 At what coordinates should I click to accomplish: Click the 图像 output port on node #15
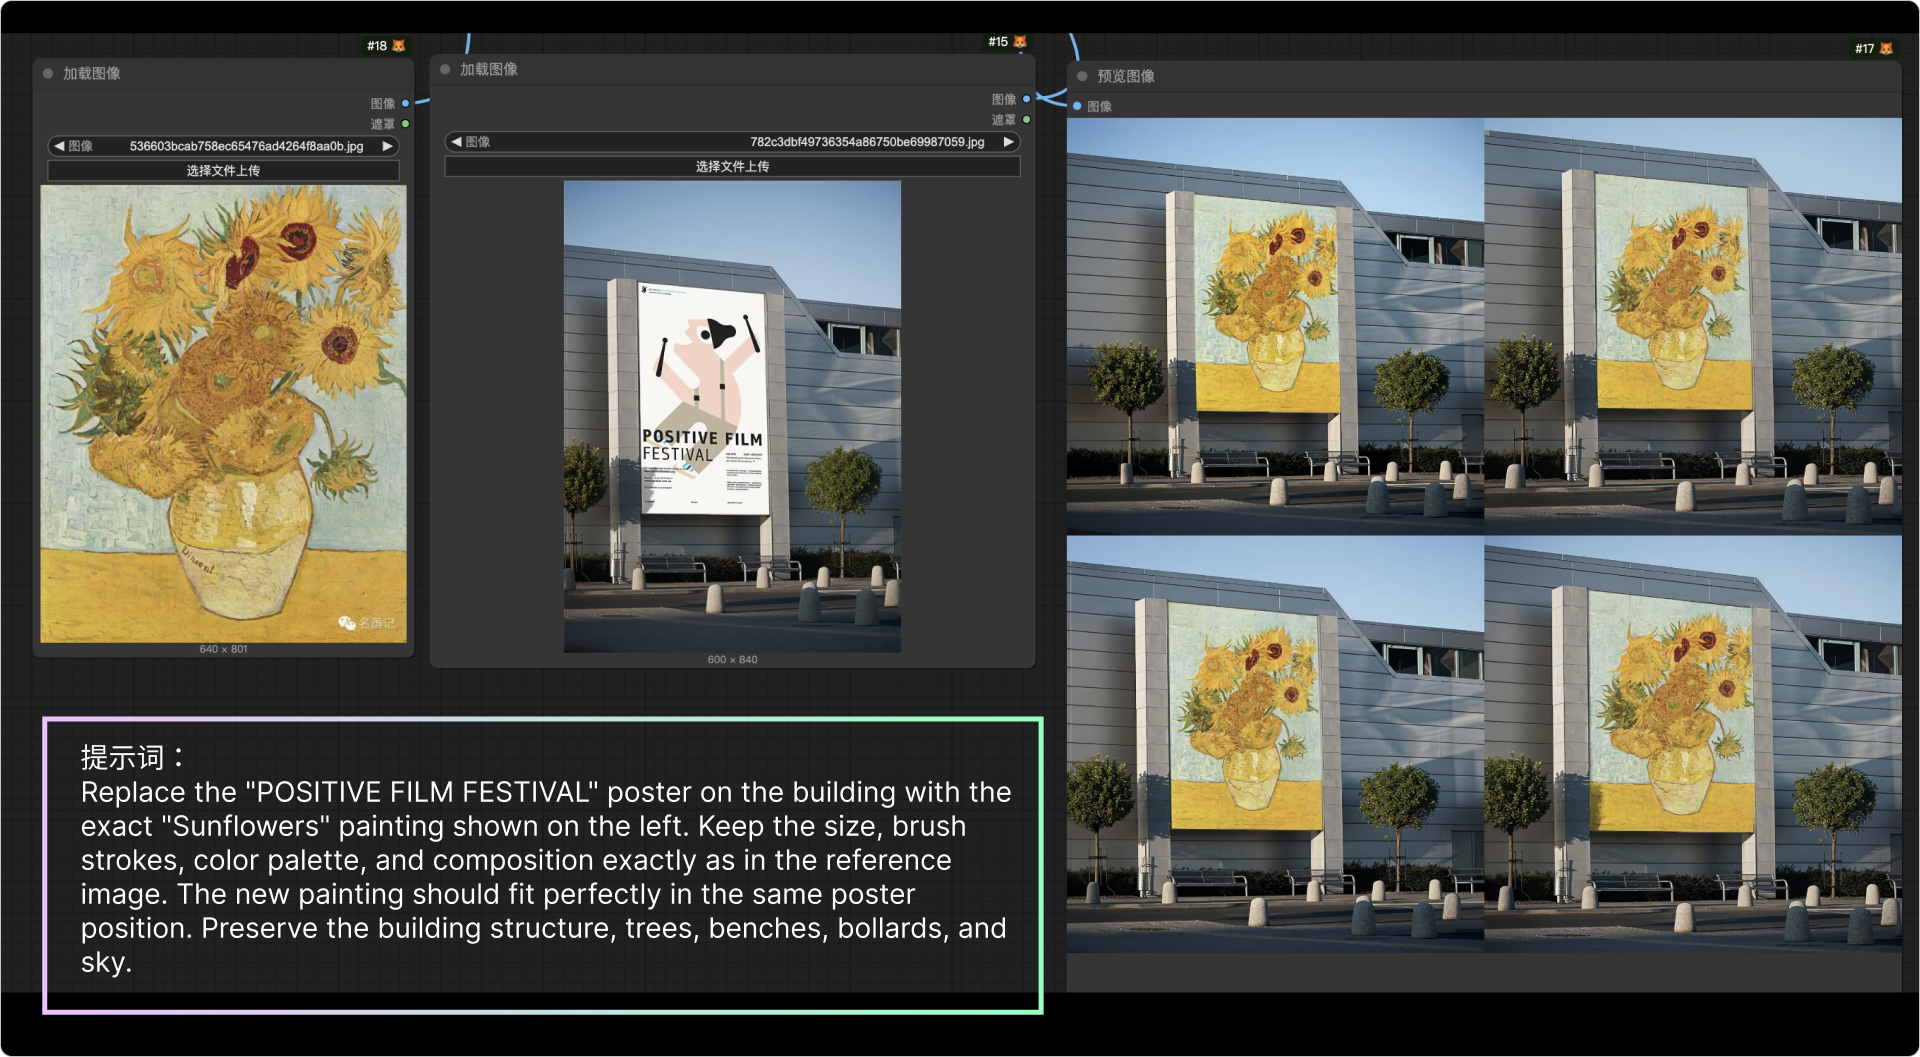tap(1026, 99)
